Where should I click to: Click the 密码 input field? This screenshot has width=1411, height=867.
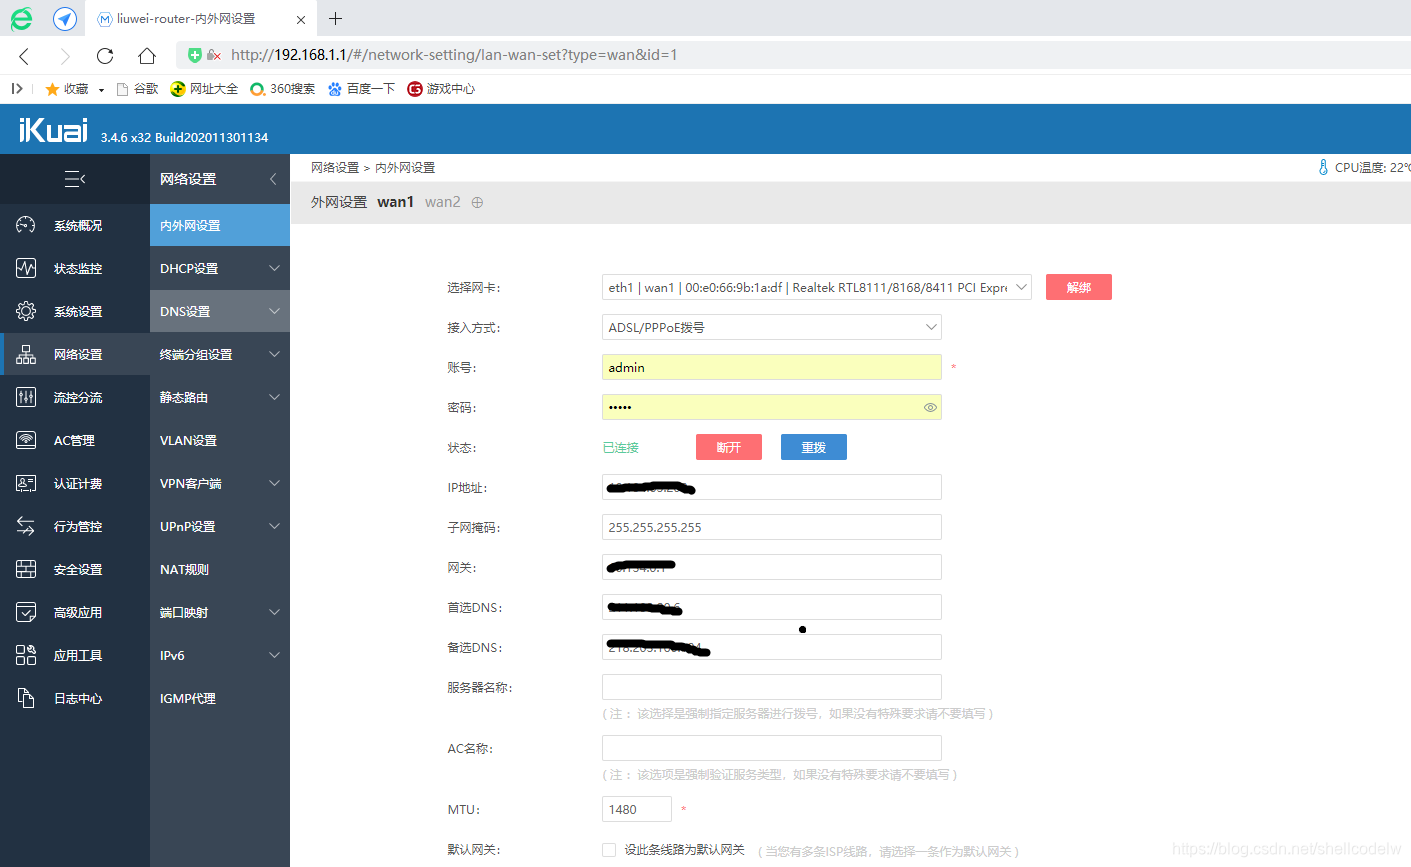coord(772,407)
